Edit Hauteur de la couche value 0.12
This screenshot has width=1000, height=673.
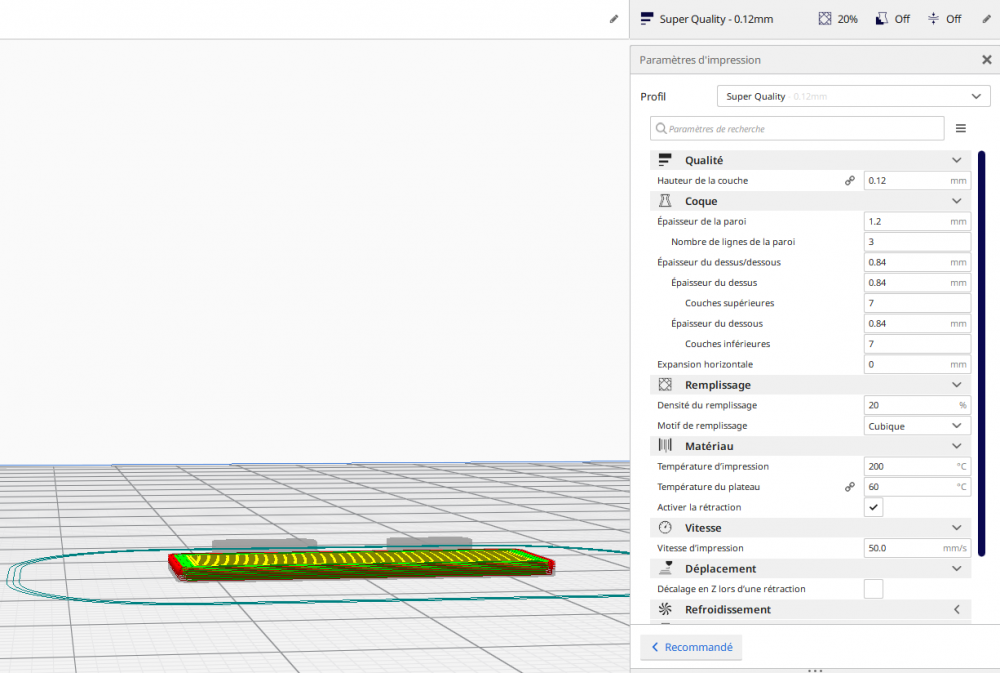click(x=917, y=181)
